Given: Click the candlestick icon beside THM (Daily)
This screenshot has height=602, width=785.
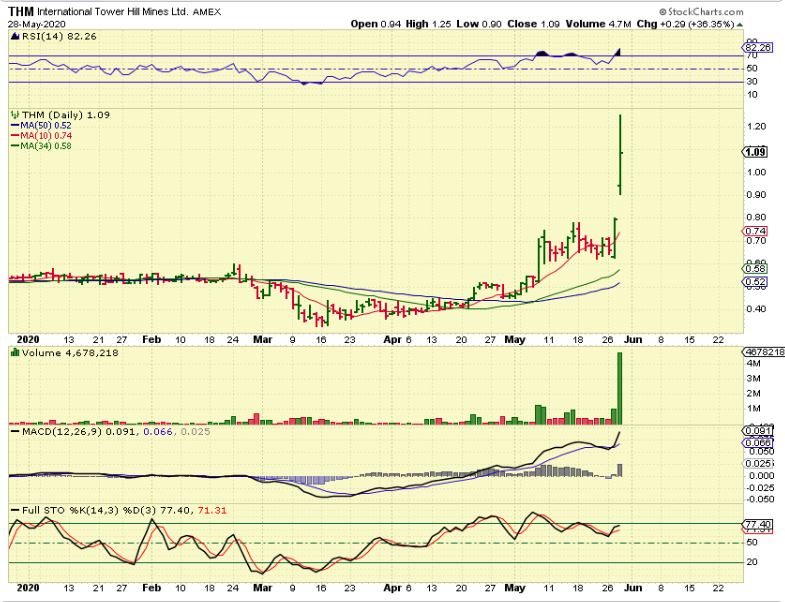Looking at the screenshot, I should click(x=15, y=115).
